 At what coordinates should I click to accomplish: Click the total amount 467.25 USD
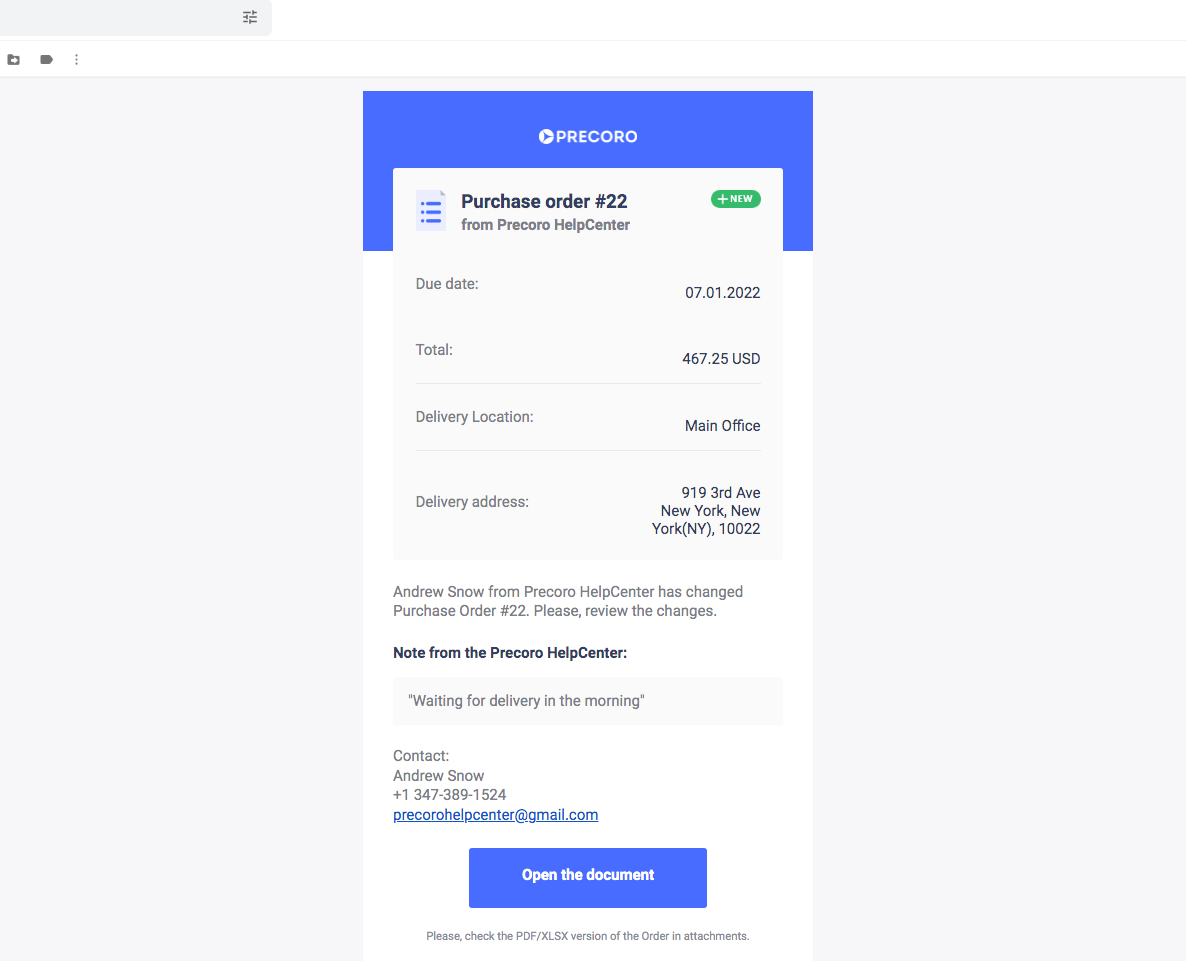[x=721, y=358]
